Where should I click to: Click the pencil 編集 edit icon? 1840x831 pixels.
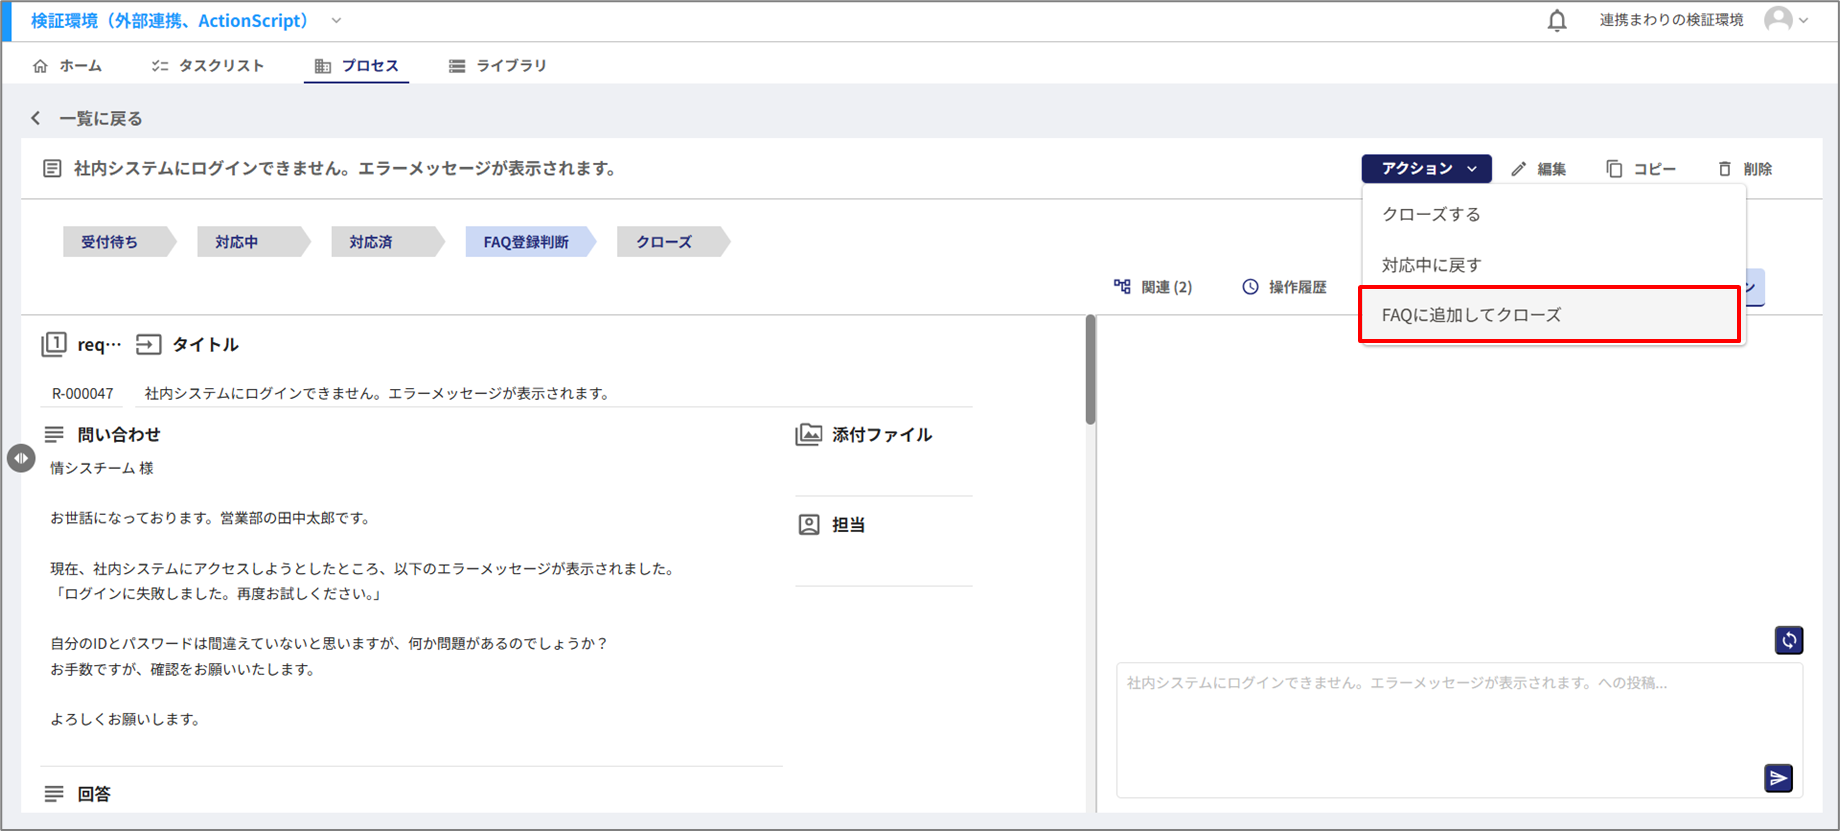(x=1519, y=169)
